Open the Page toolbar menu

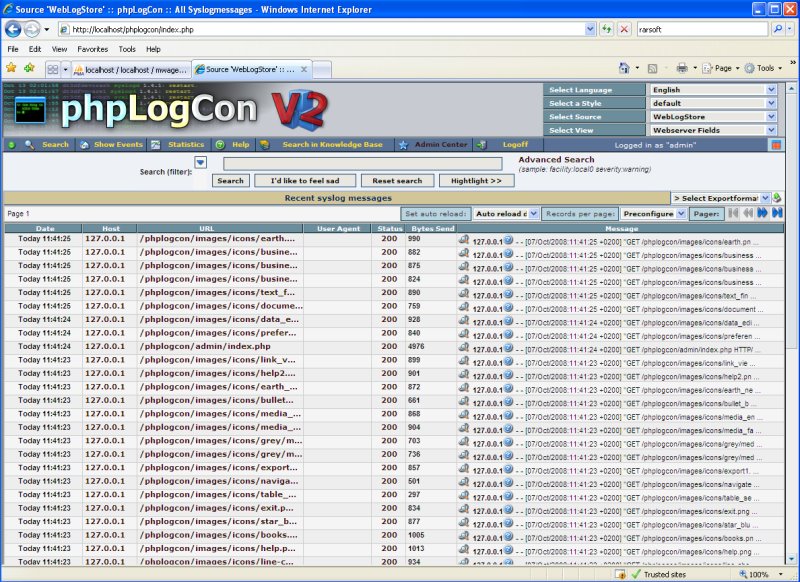click(720, 68)
